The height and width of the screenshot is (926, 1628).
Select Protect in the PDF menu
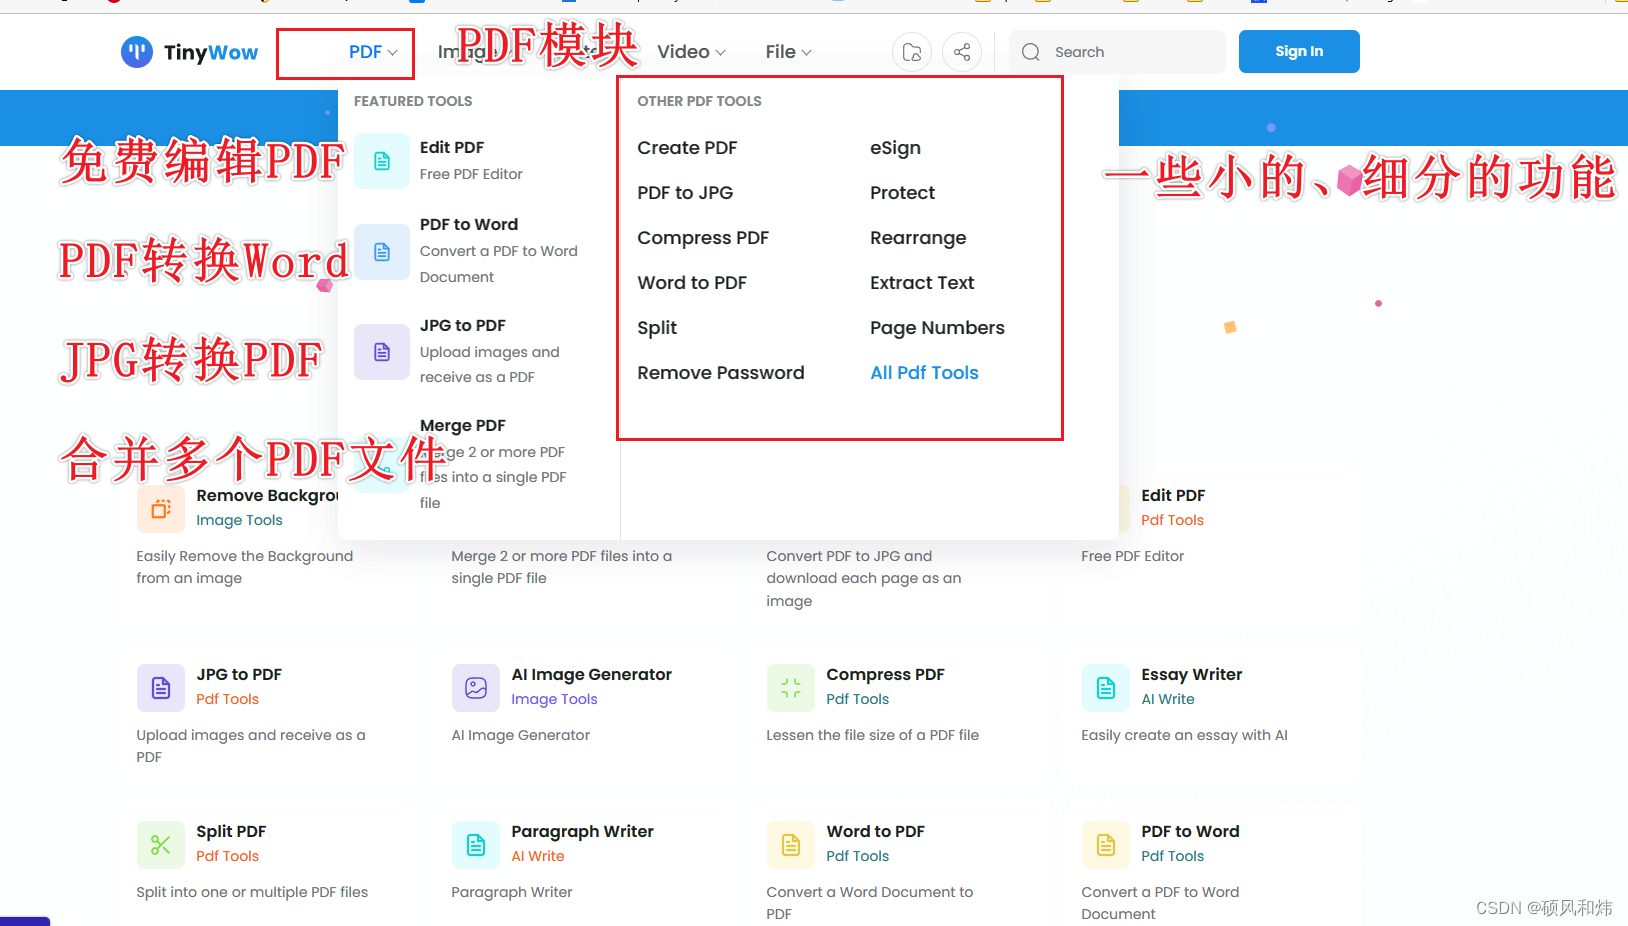pyautogui.click(x=902, y=193)
